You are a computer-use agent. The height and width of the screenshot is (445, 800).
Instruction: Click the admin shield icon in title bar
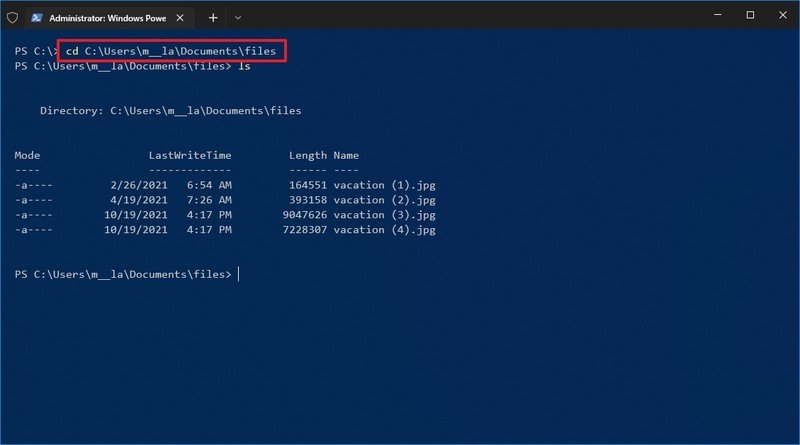[12, 17]
